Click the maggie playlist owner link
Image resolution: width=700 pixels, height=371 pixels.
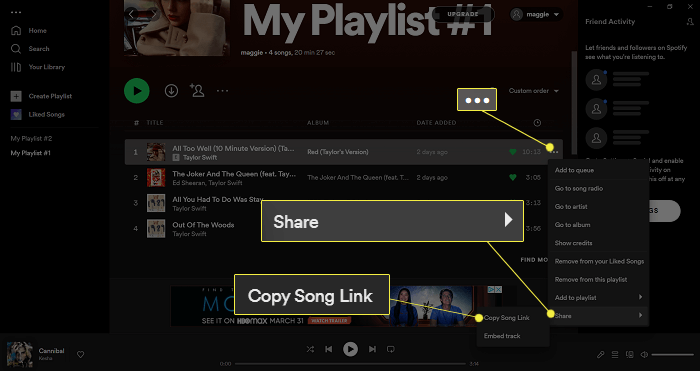pos(251,53)
